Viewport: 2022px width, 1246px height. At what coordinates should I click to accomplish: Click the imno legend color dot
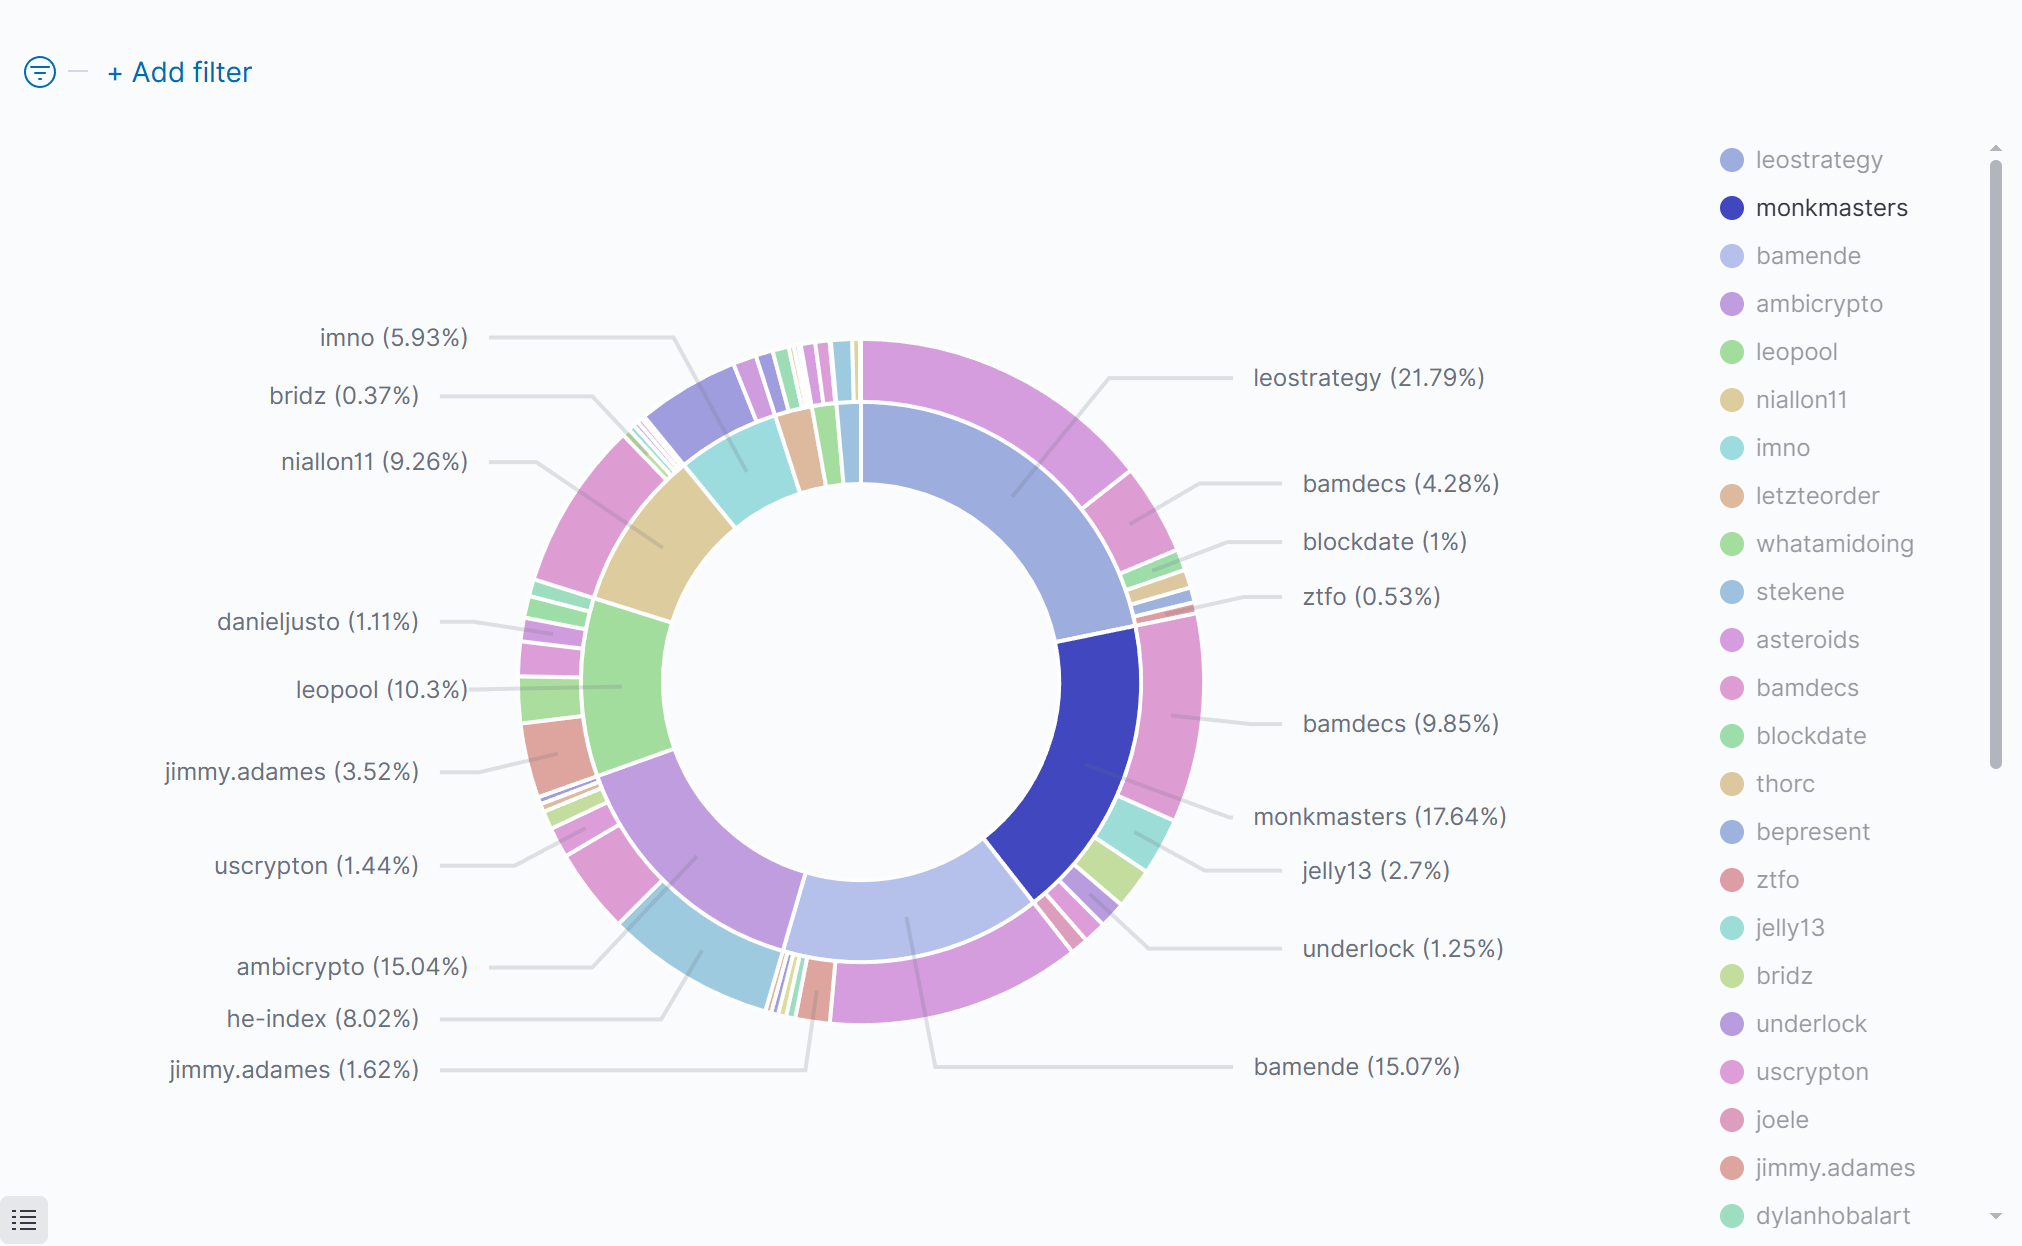pos(1732,448)
